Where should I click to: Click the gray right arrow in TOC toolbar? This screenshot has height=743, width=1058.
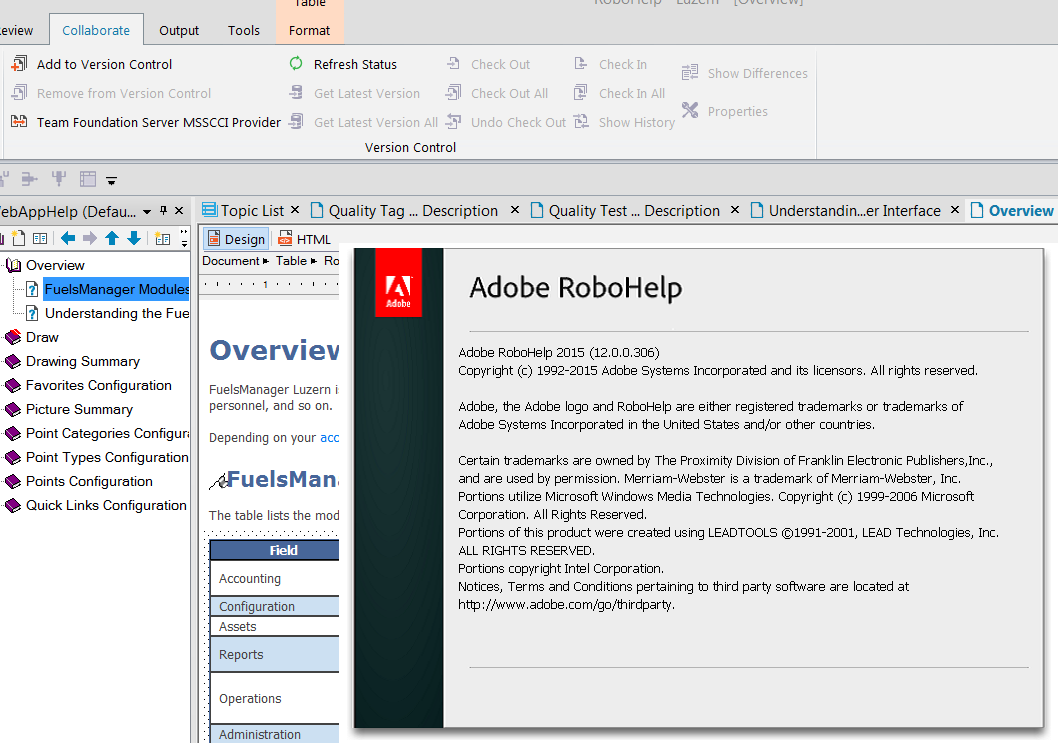tap(90, 238)
